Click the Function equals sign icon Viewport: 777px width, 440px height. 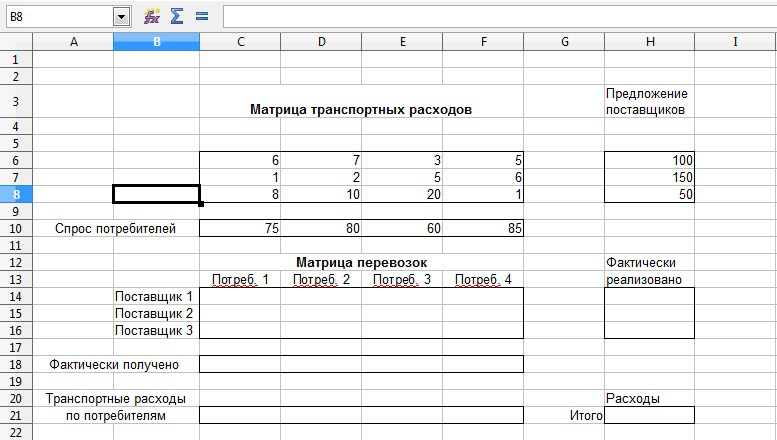coord(201,16)
